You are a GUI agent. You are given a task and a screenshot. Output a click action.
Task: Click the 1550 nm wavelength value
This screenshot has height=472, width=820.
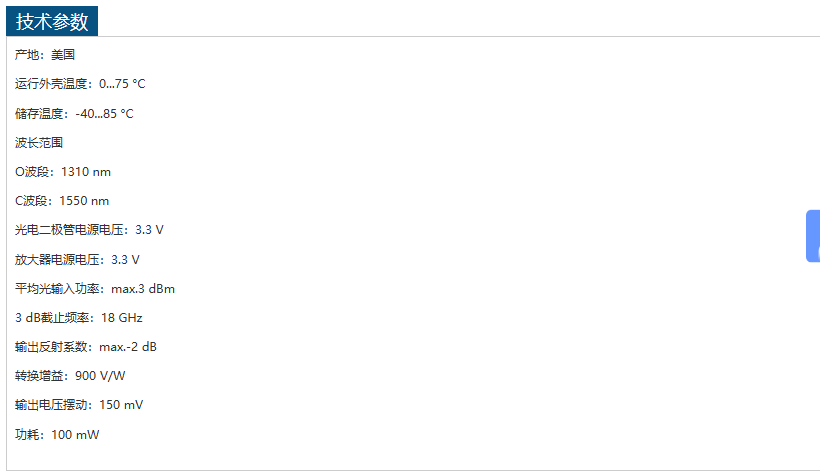click(84, 201)
